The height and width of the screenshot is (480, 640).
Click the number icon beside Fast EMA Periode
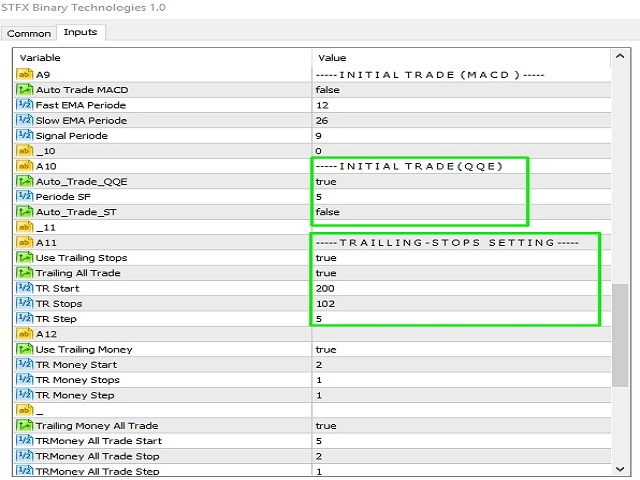point(24,105)
